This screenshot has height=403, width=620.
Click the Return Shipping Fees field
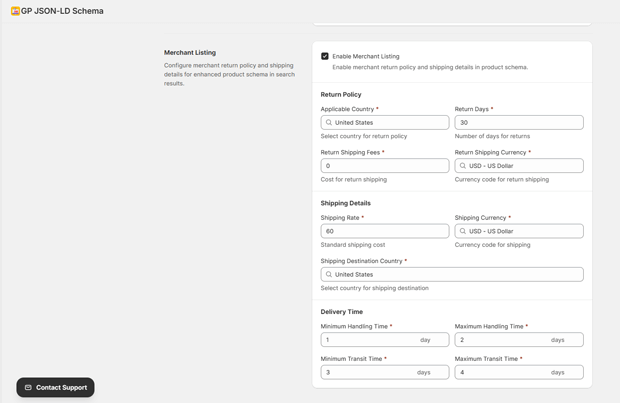coord(384,166)
